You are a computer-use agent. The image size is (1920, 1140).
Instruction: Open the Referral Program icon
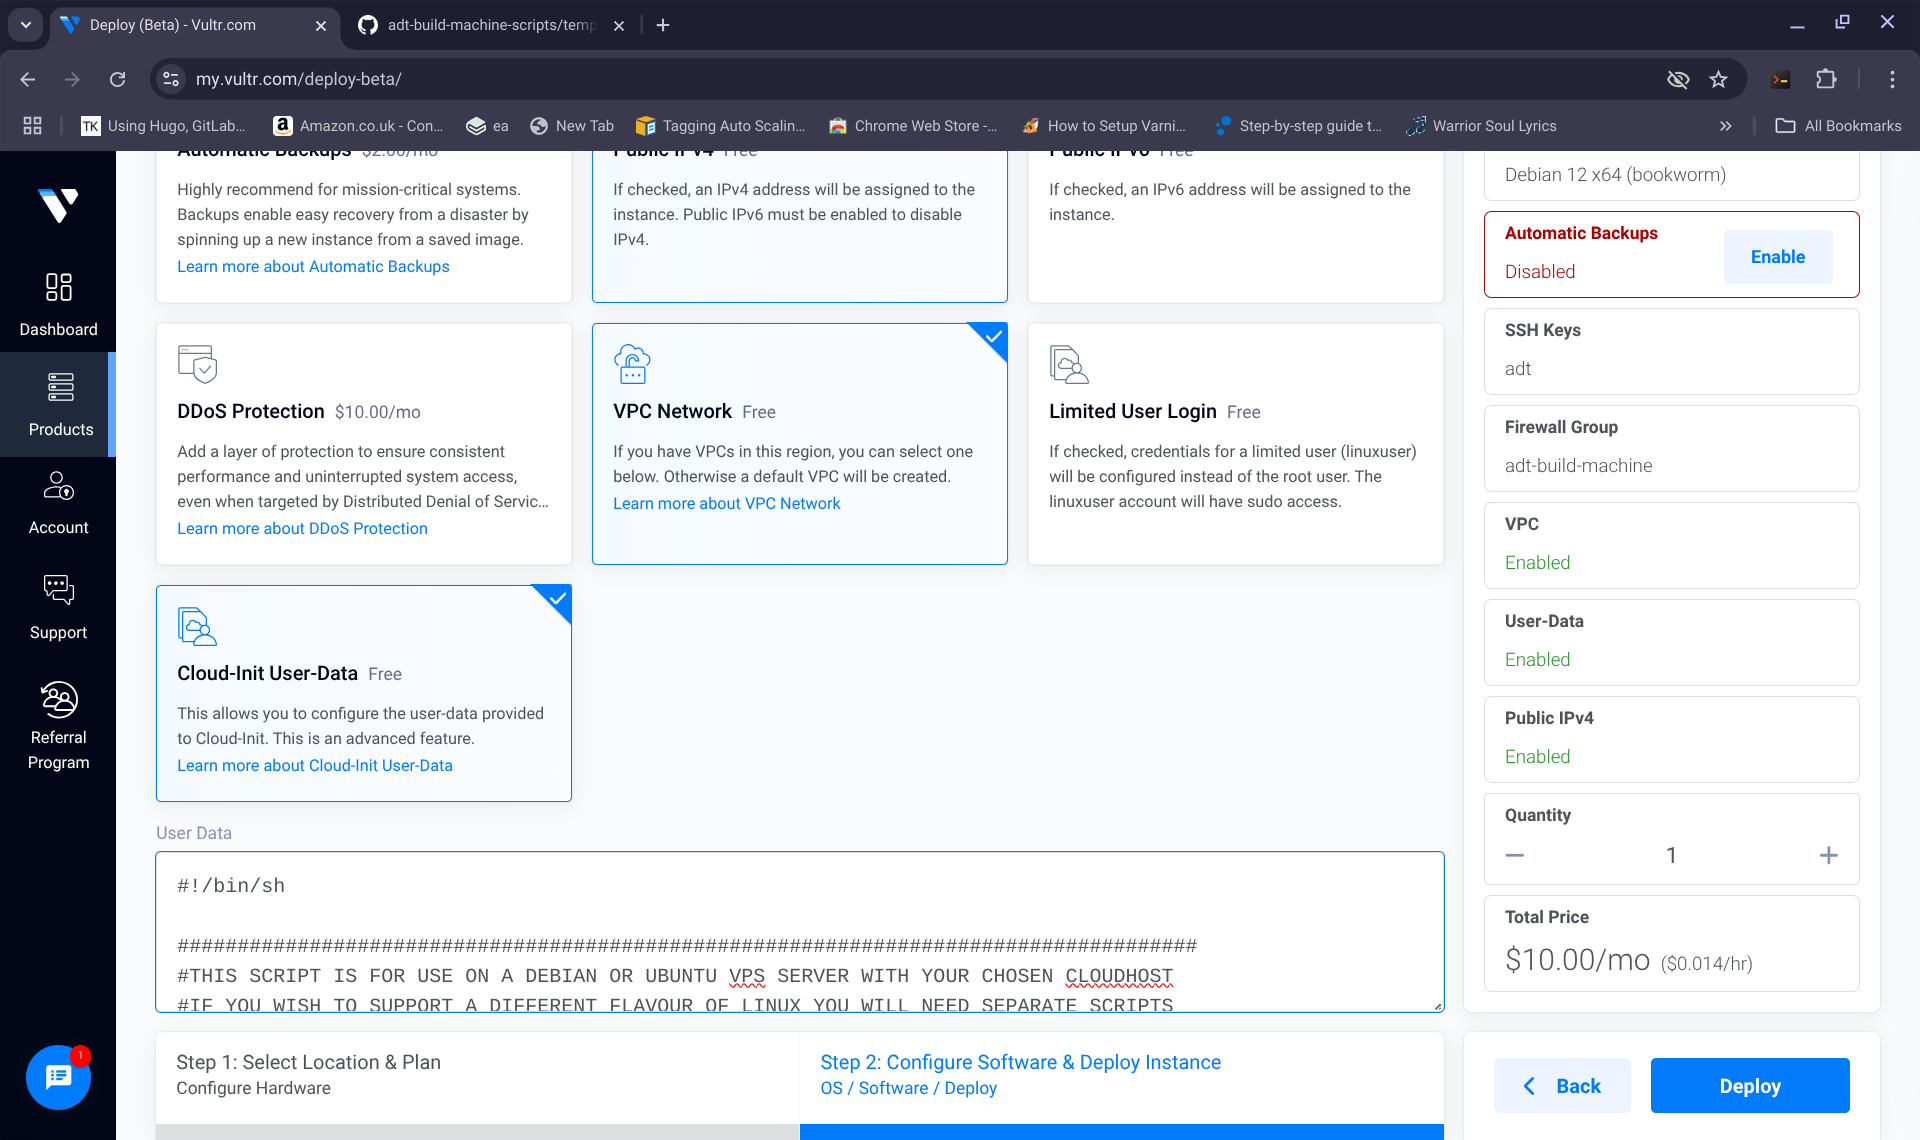[x=58, y=700]
